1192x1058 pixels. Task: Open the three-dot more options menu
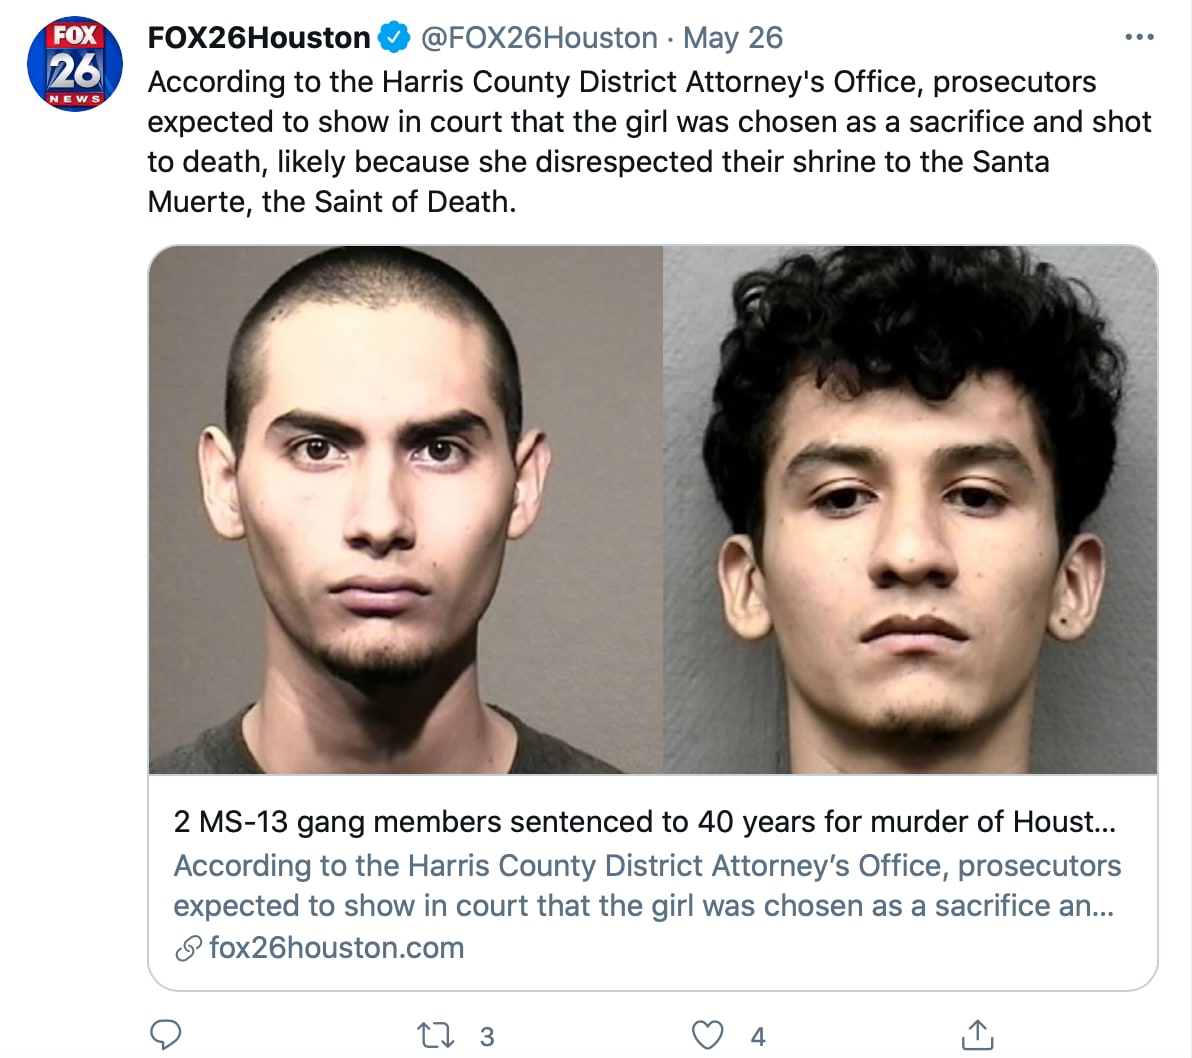pos(1139,36)
